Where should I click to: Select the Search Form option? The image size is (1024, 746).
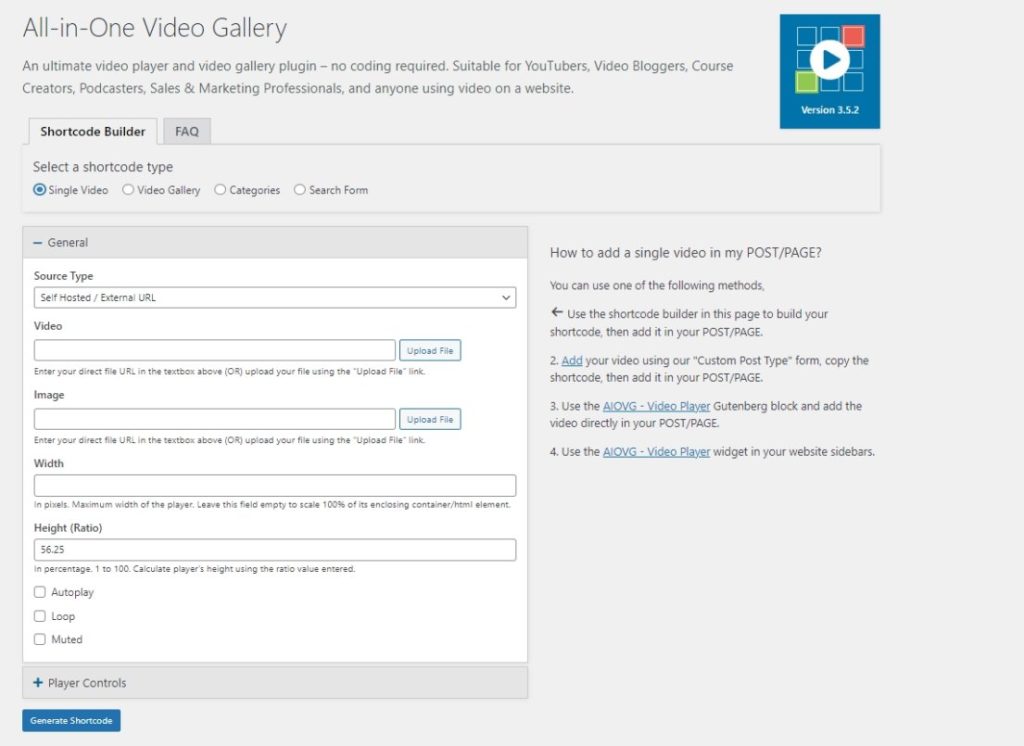pyautogui.click(x=299, y=189)
